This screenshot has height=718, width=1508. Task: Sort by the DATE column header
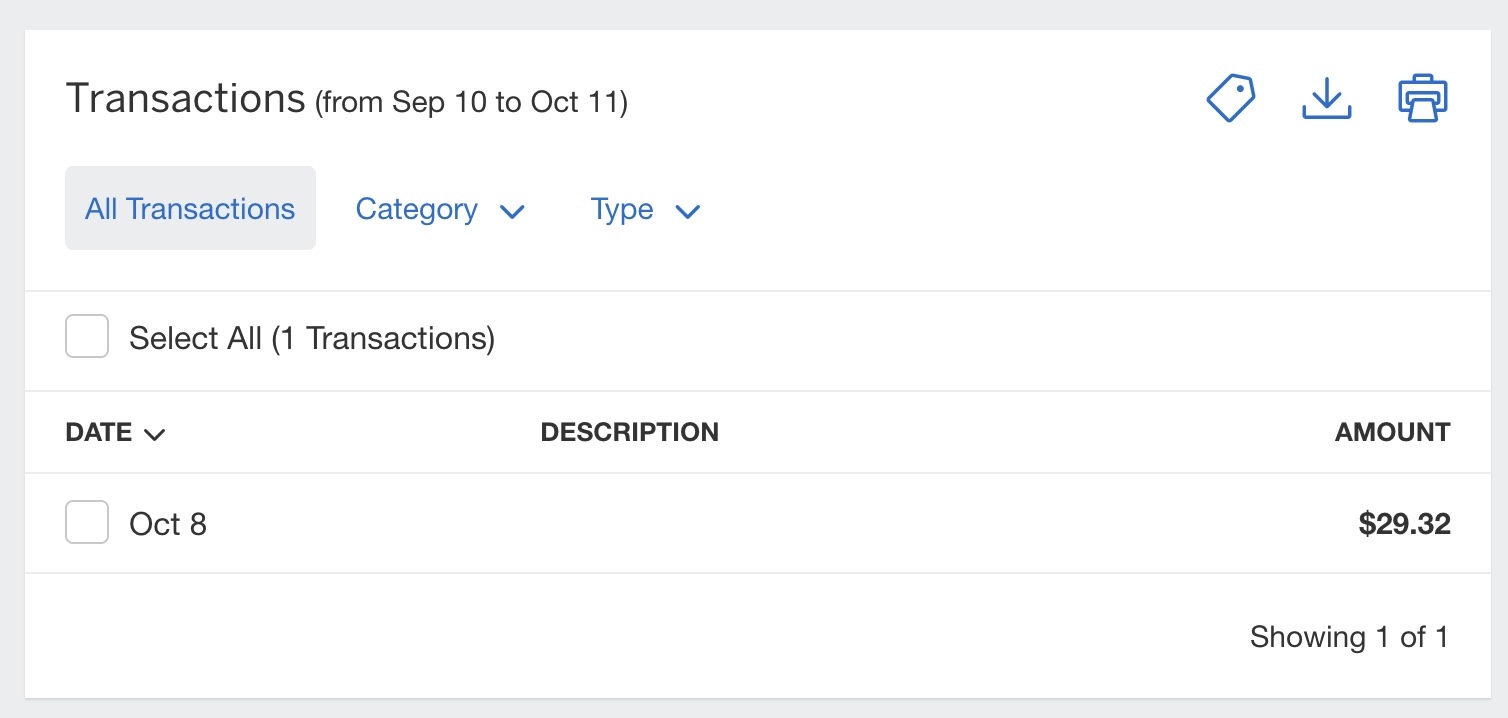(99, 432)
